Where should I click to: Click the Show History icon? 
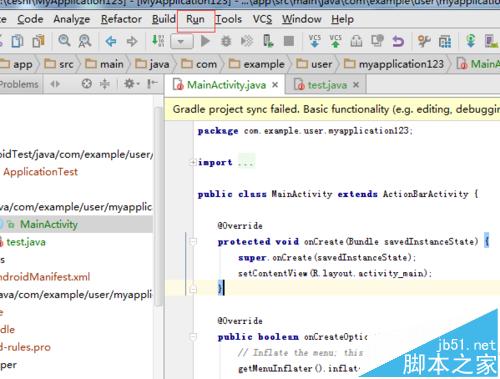click(x=377, y=41)
